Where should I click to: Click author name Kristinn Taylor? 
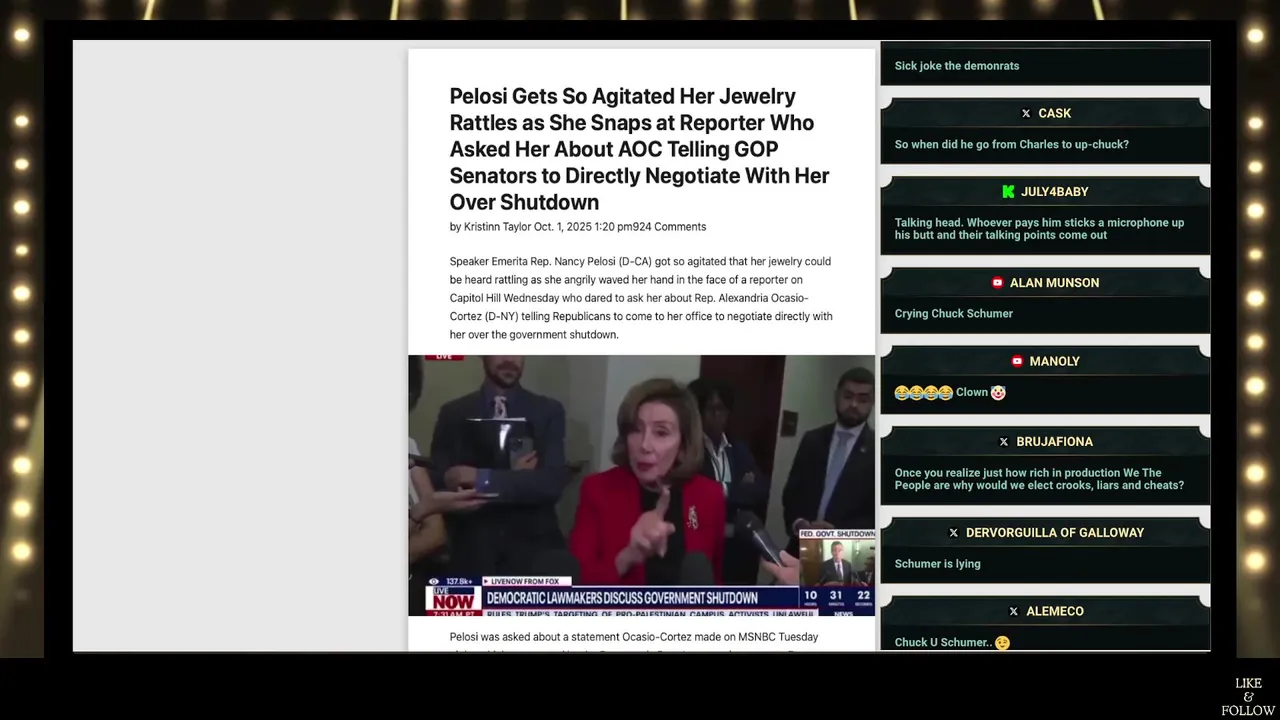(497, 227)
